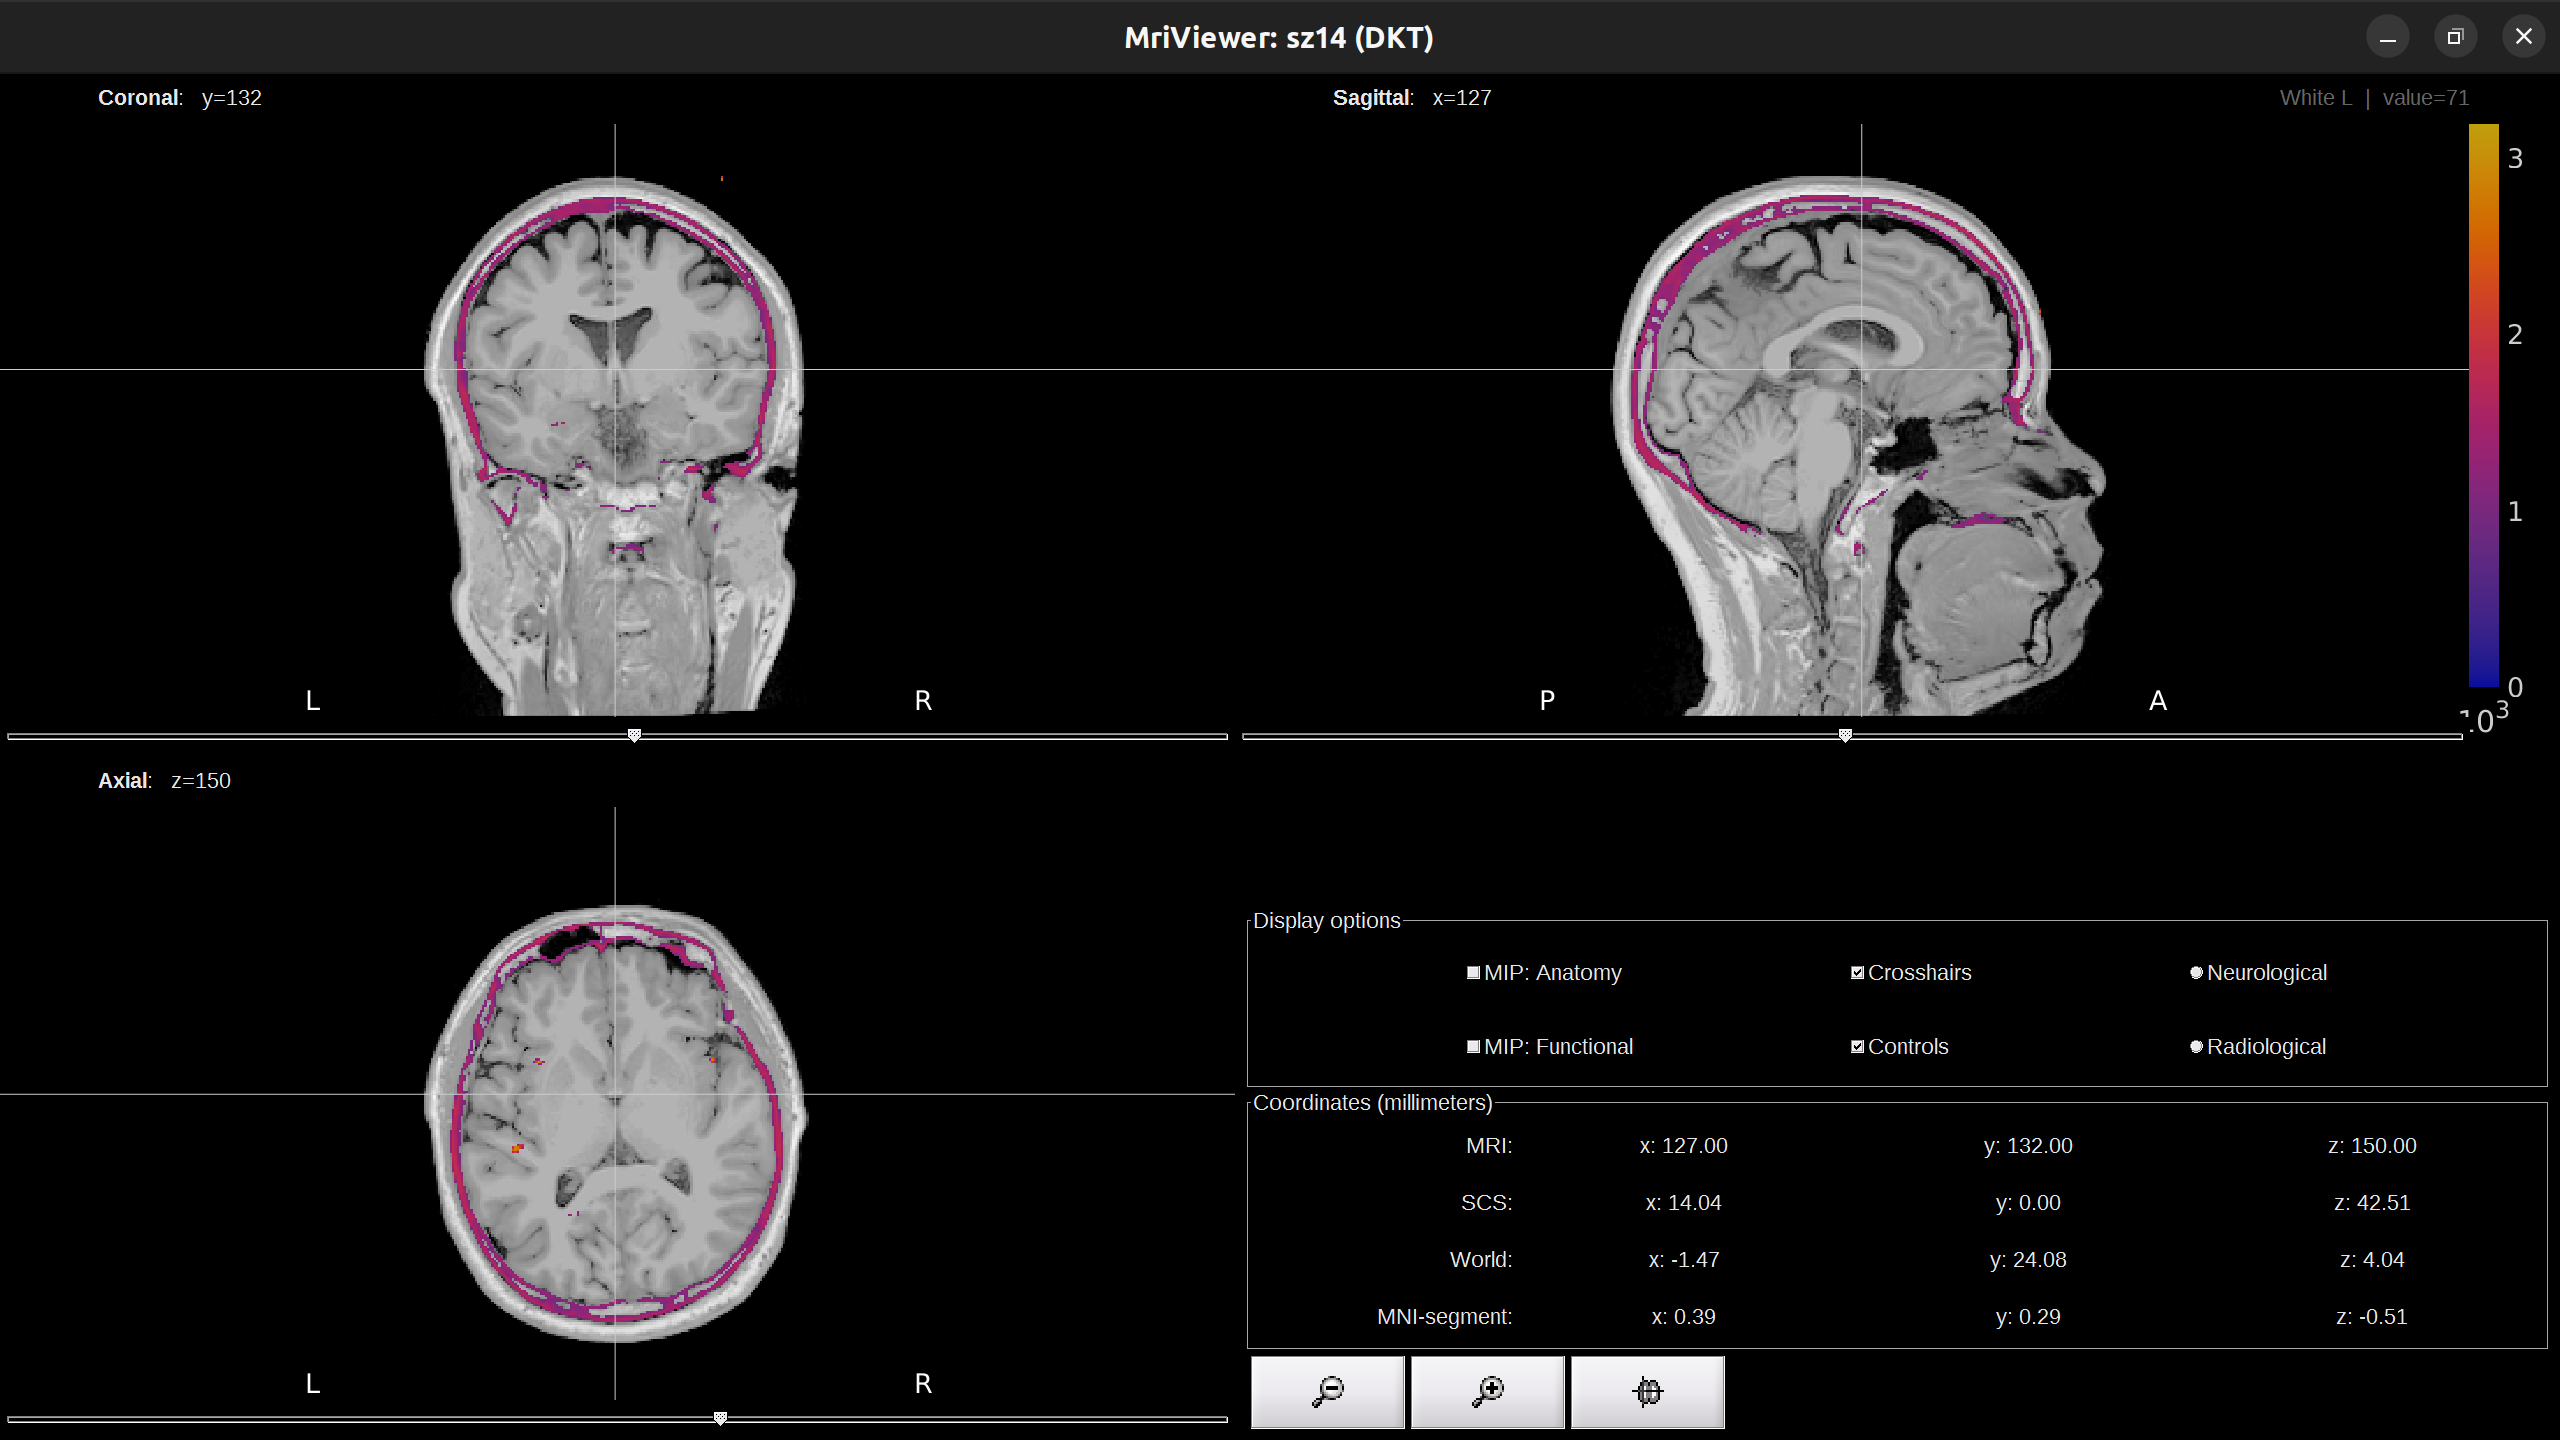Click the Axial z=150 label
The image size is (2560, 1440).
[x=164, y=780]
